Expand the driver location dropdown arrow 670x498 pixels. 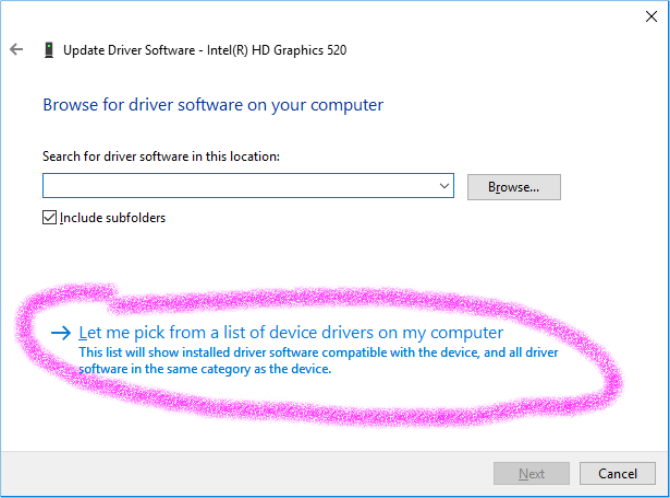[444, 186]
